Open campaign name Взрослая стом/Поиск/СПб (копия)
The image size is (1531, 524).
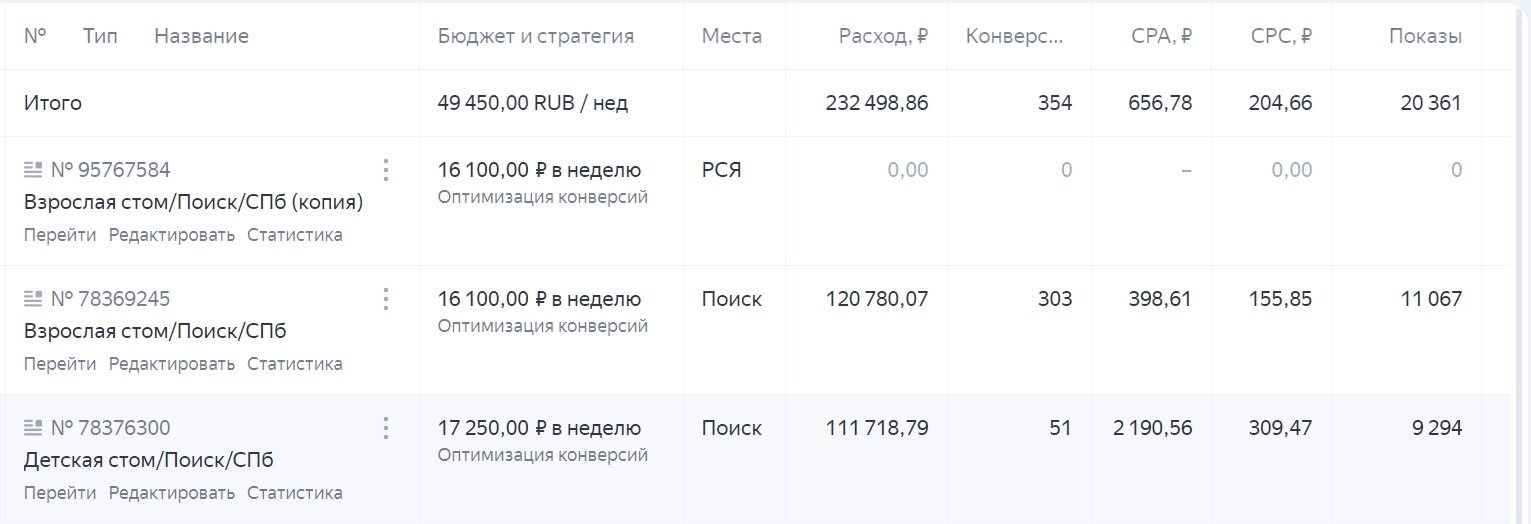coord(193,202)
